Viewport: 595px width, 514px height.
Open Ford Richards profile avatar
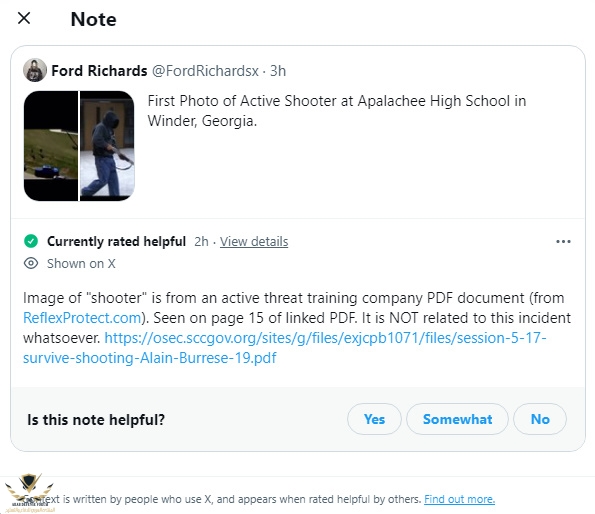(x=35, y=70)
